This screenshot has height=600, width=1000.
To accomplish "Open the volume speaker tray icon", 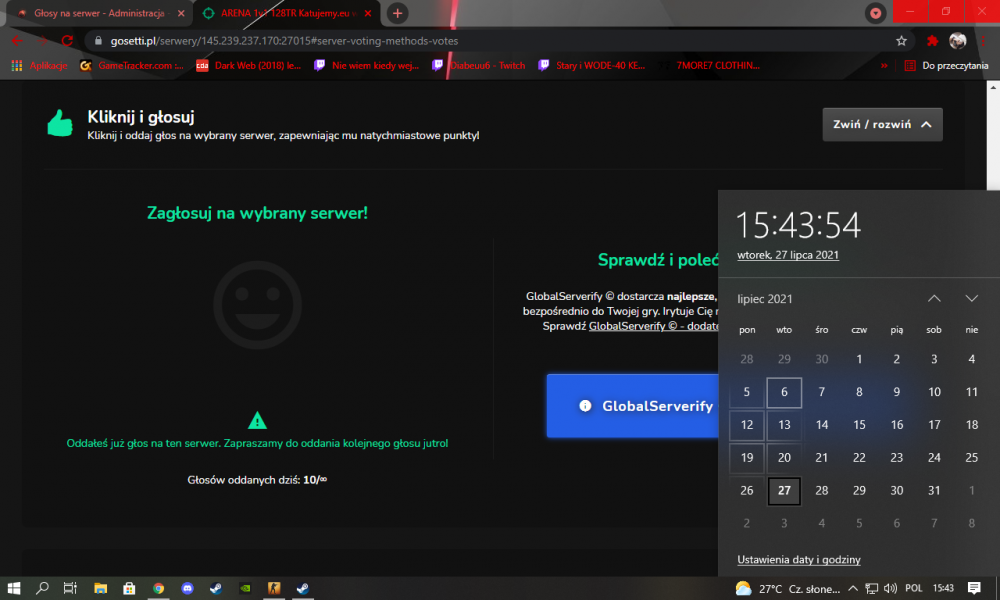I will [890, 589].
